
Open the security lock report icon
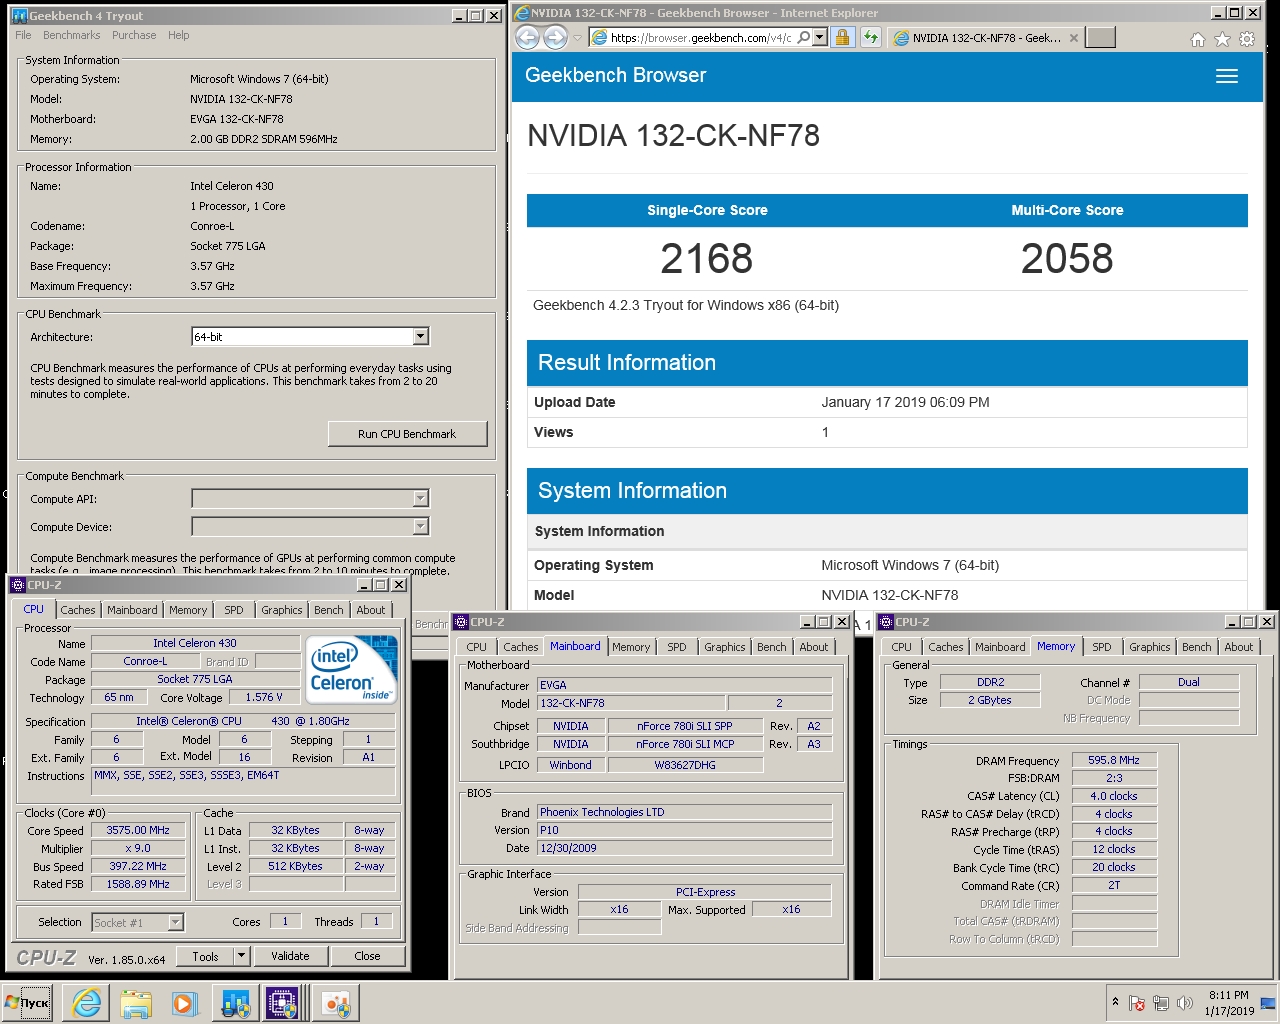click(842, 37)
